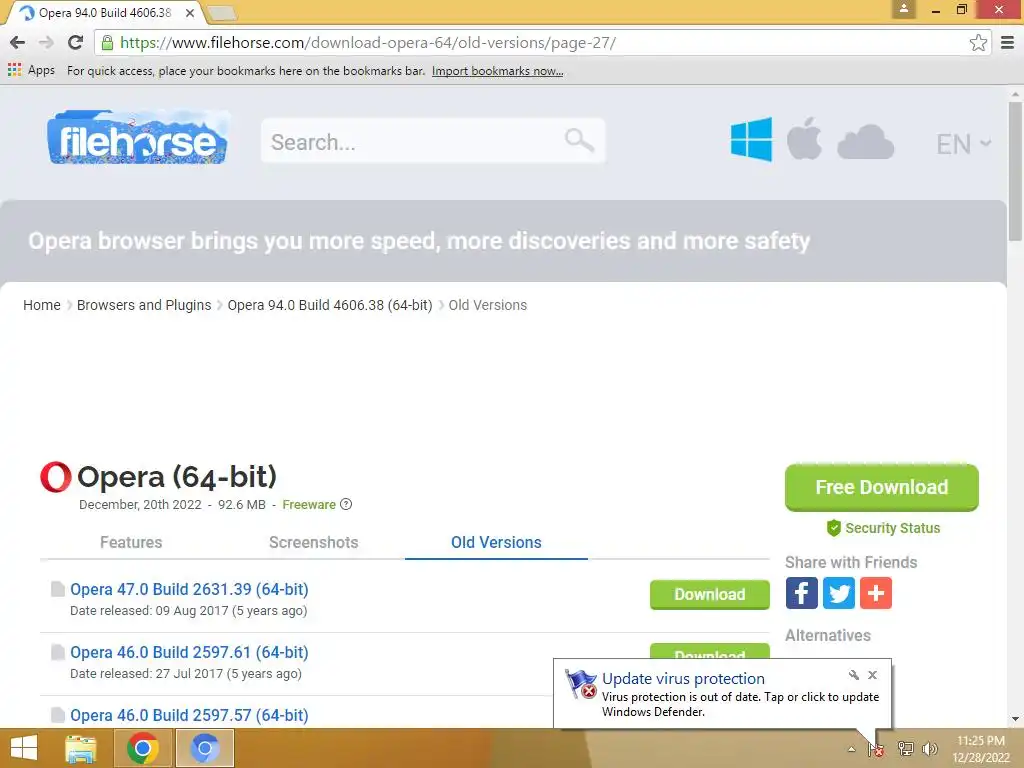Screen dimensions: 1024x768
Task: Click the URL address bar
Action: click(x=542, y=43)
